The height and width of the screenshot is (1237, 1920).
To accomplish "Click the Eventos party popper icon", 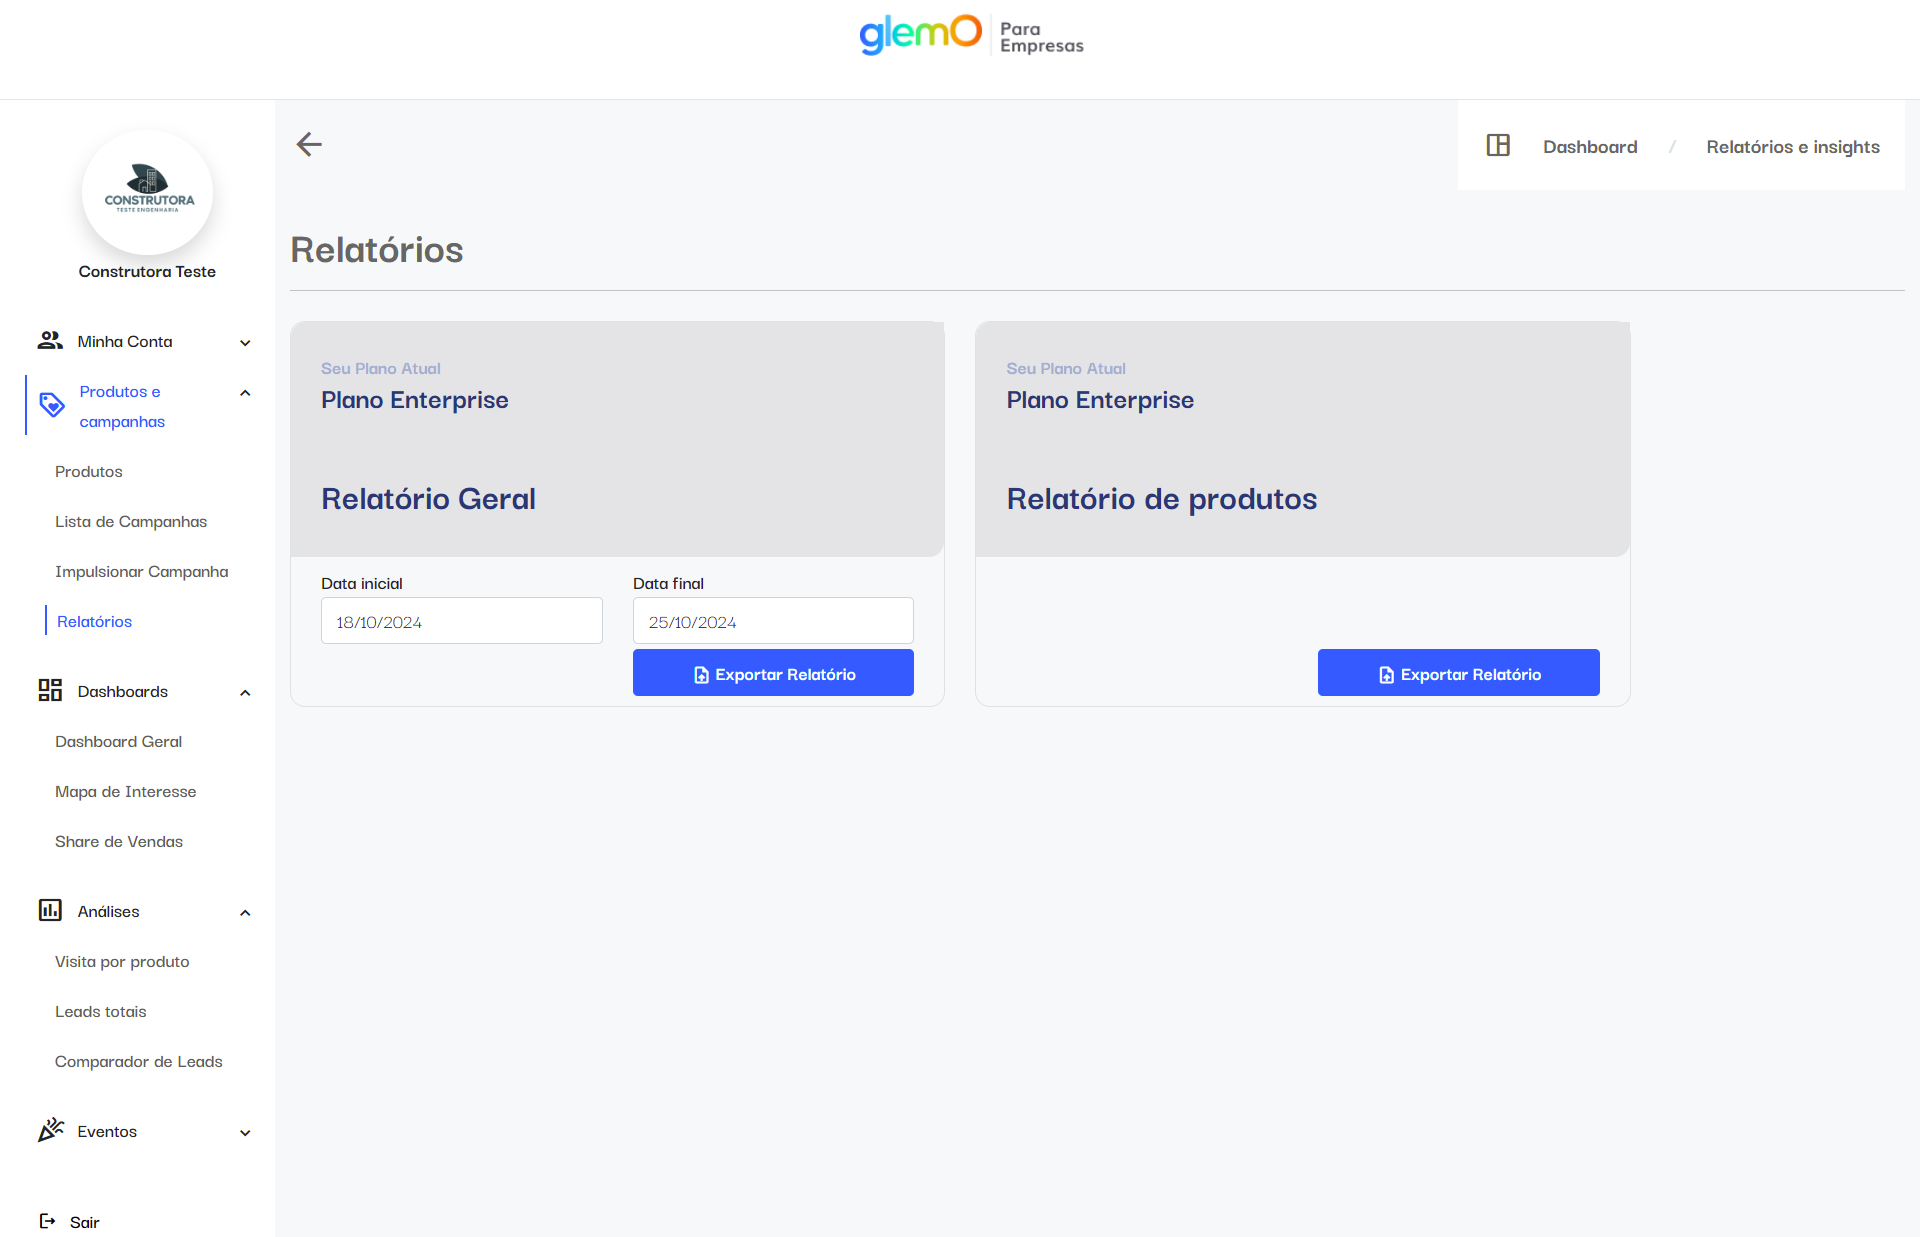I will click(50, 1130).
